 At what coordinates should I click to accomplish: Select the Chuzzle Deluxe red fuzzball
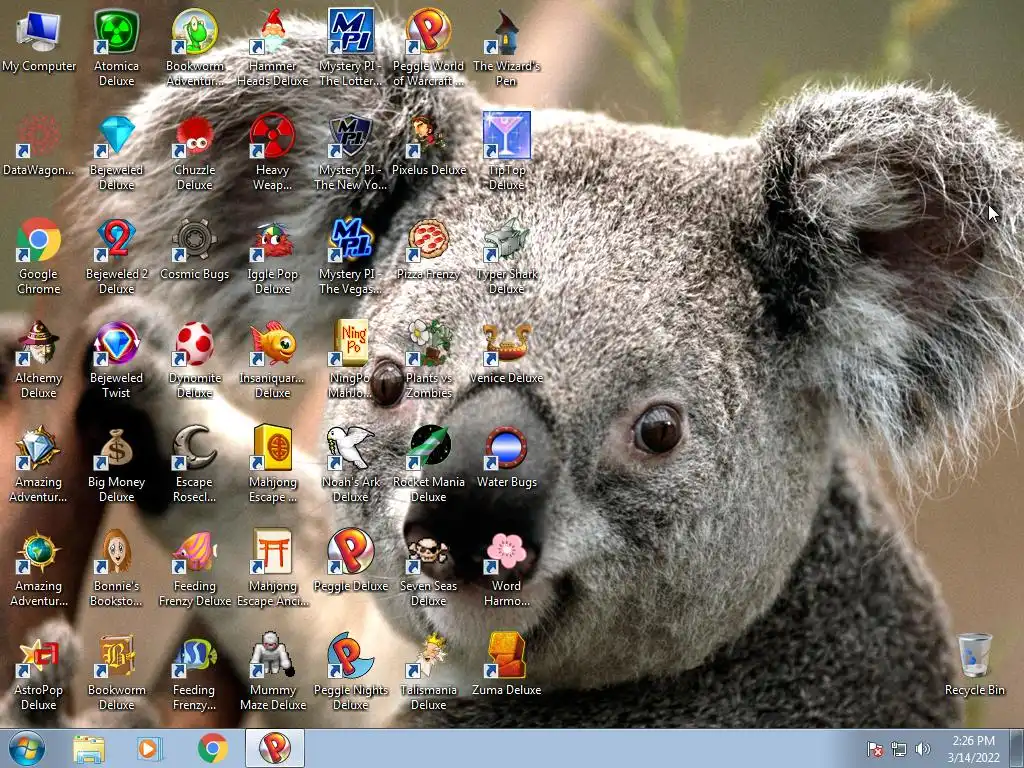click(x=195, y=136)
